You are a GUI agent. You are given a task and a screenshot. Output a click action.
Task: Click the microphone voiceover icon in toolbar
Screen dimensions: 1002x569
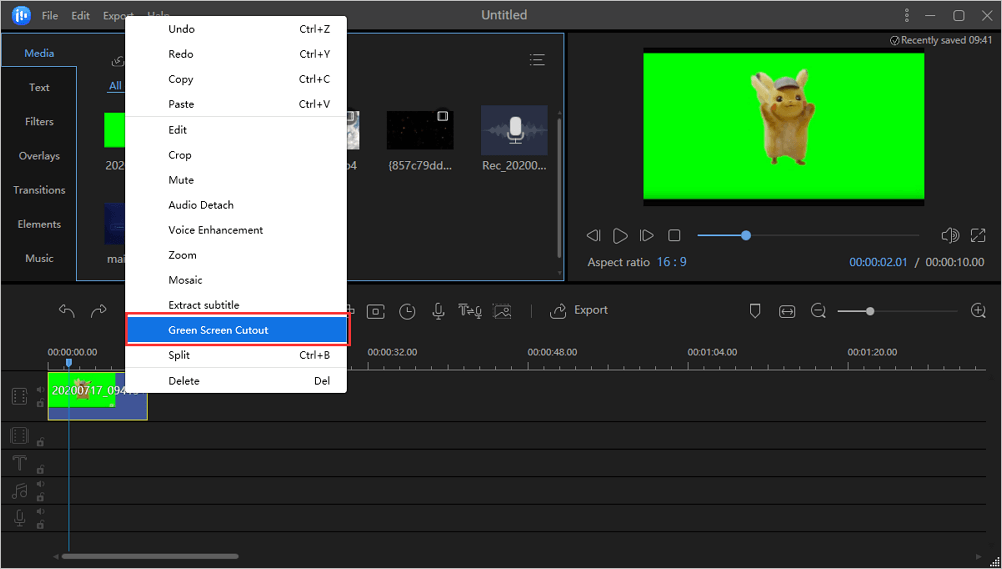438,311
